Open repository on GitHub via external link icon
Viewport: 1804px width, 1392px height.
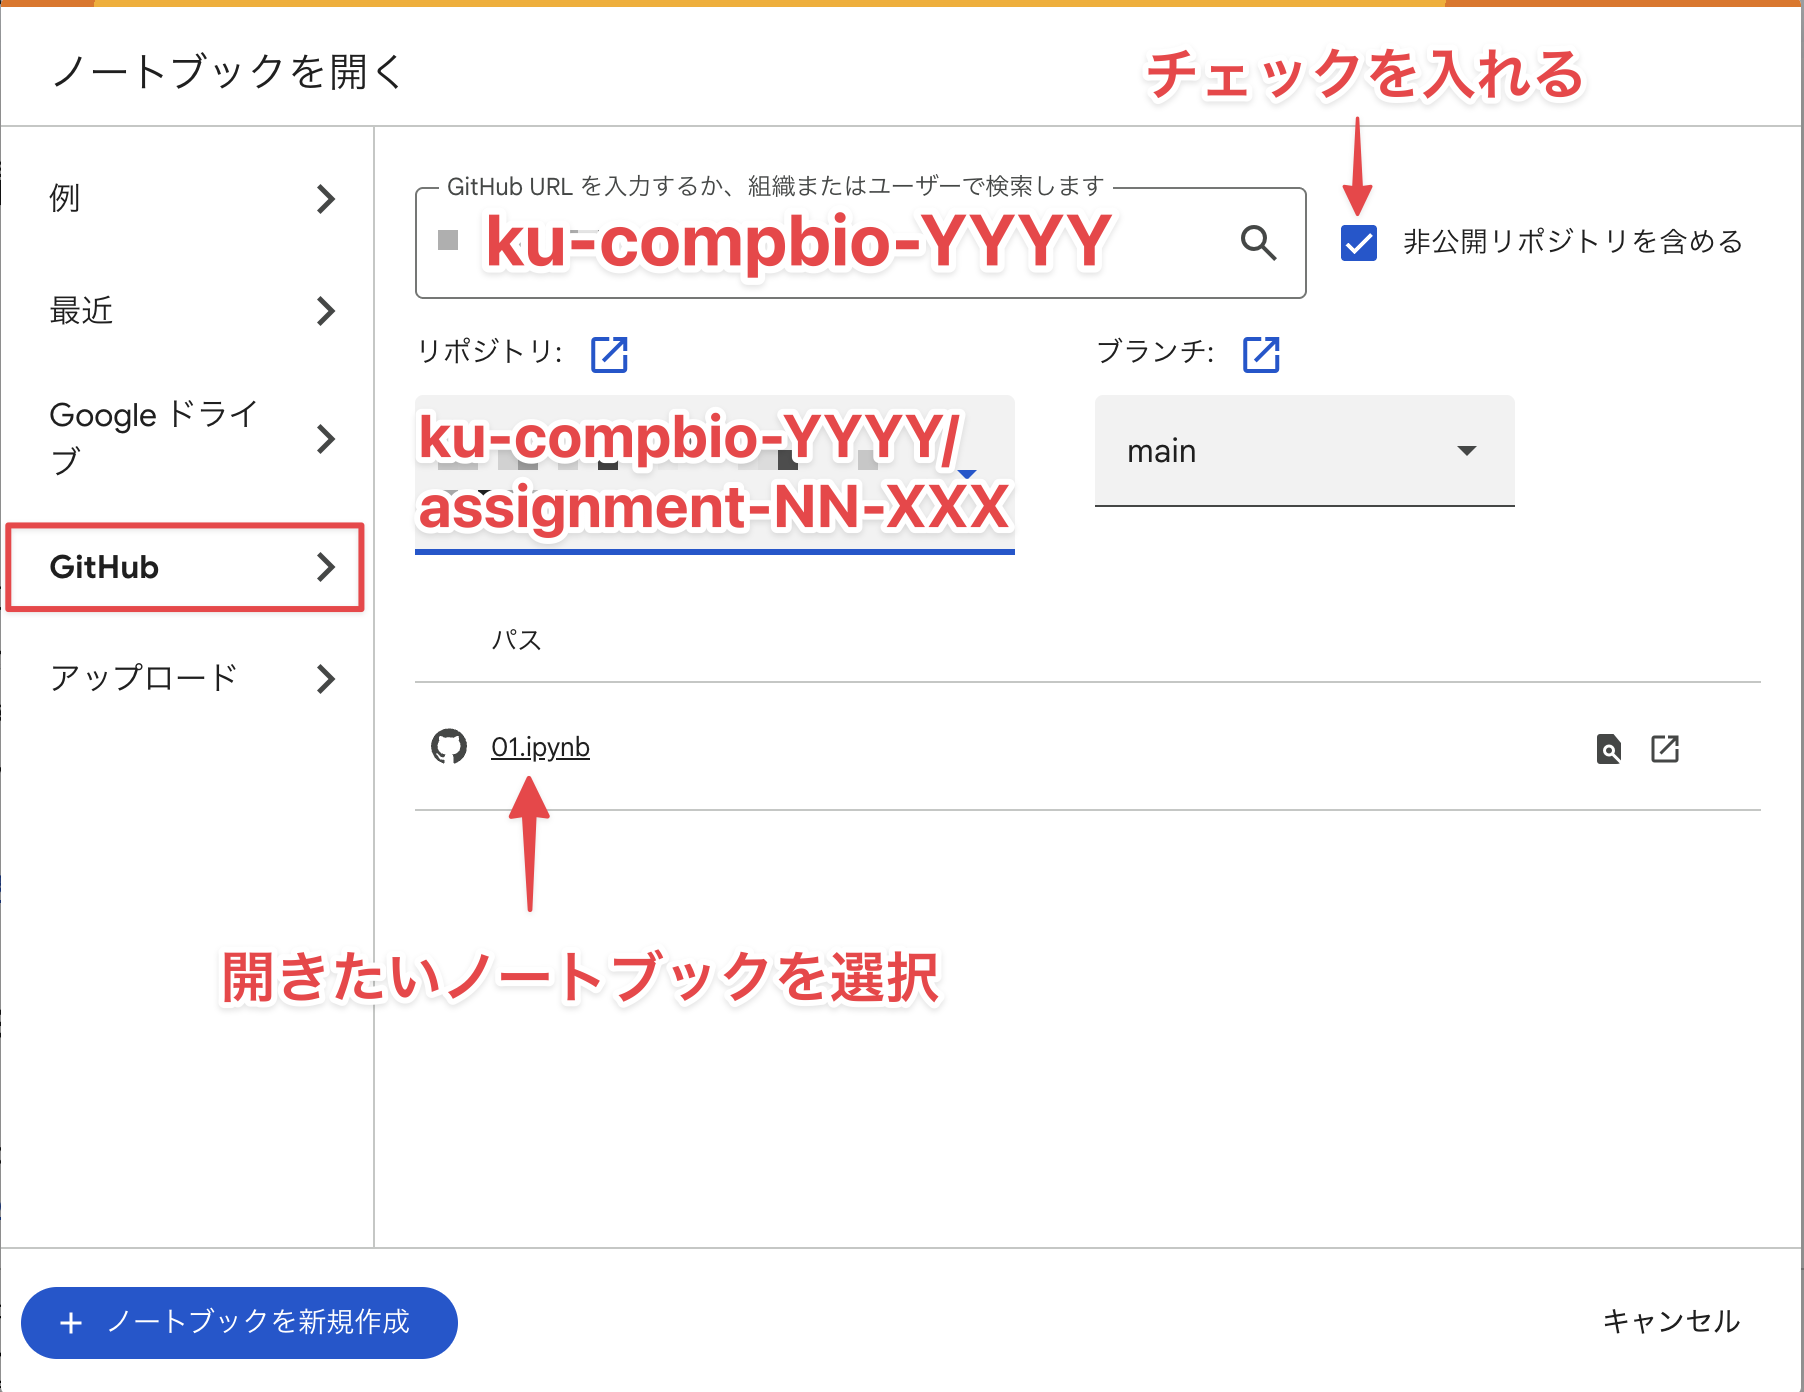point(610,353)
